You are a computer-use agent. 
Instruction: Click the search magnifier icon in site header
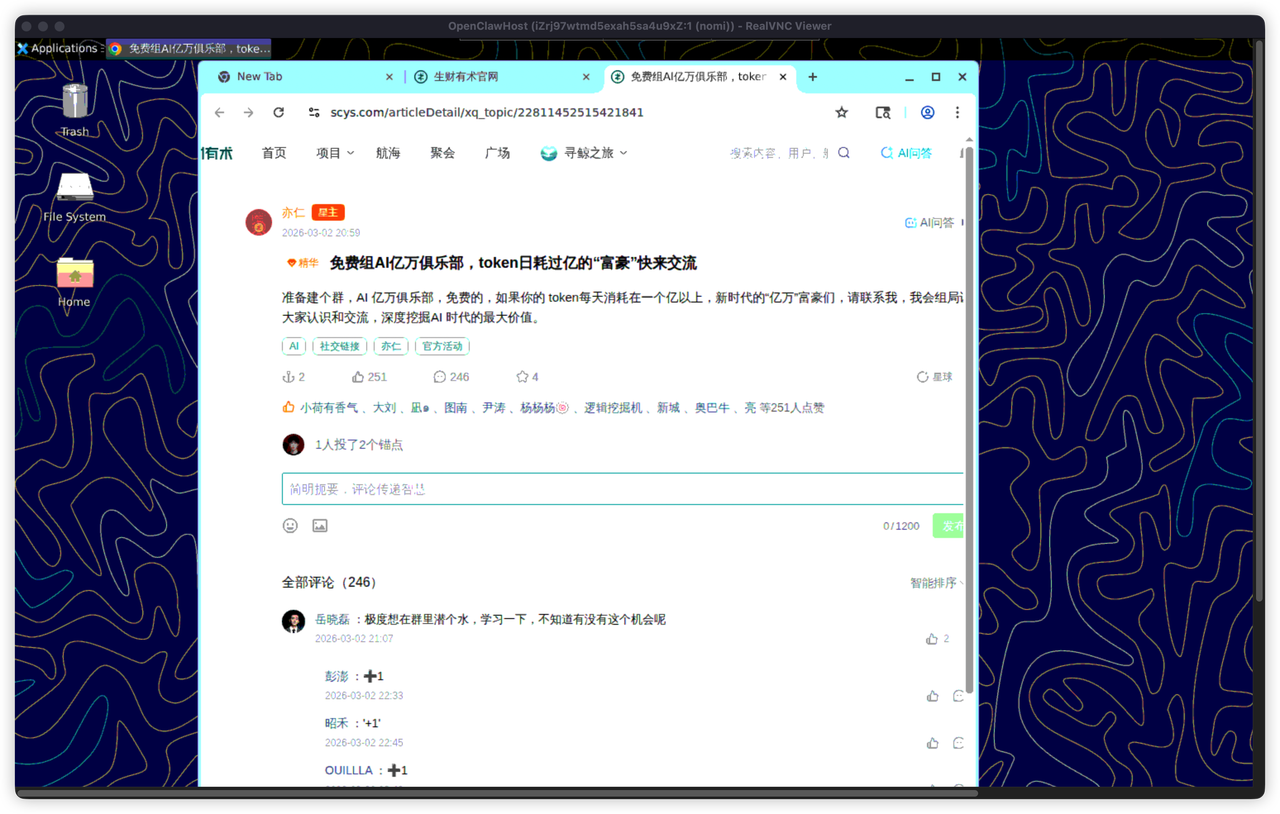click(x=844, y=153)
